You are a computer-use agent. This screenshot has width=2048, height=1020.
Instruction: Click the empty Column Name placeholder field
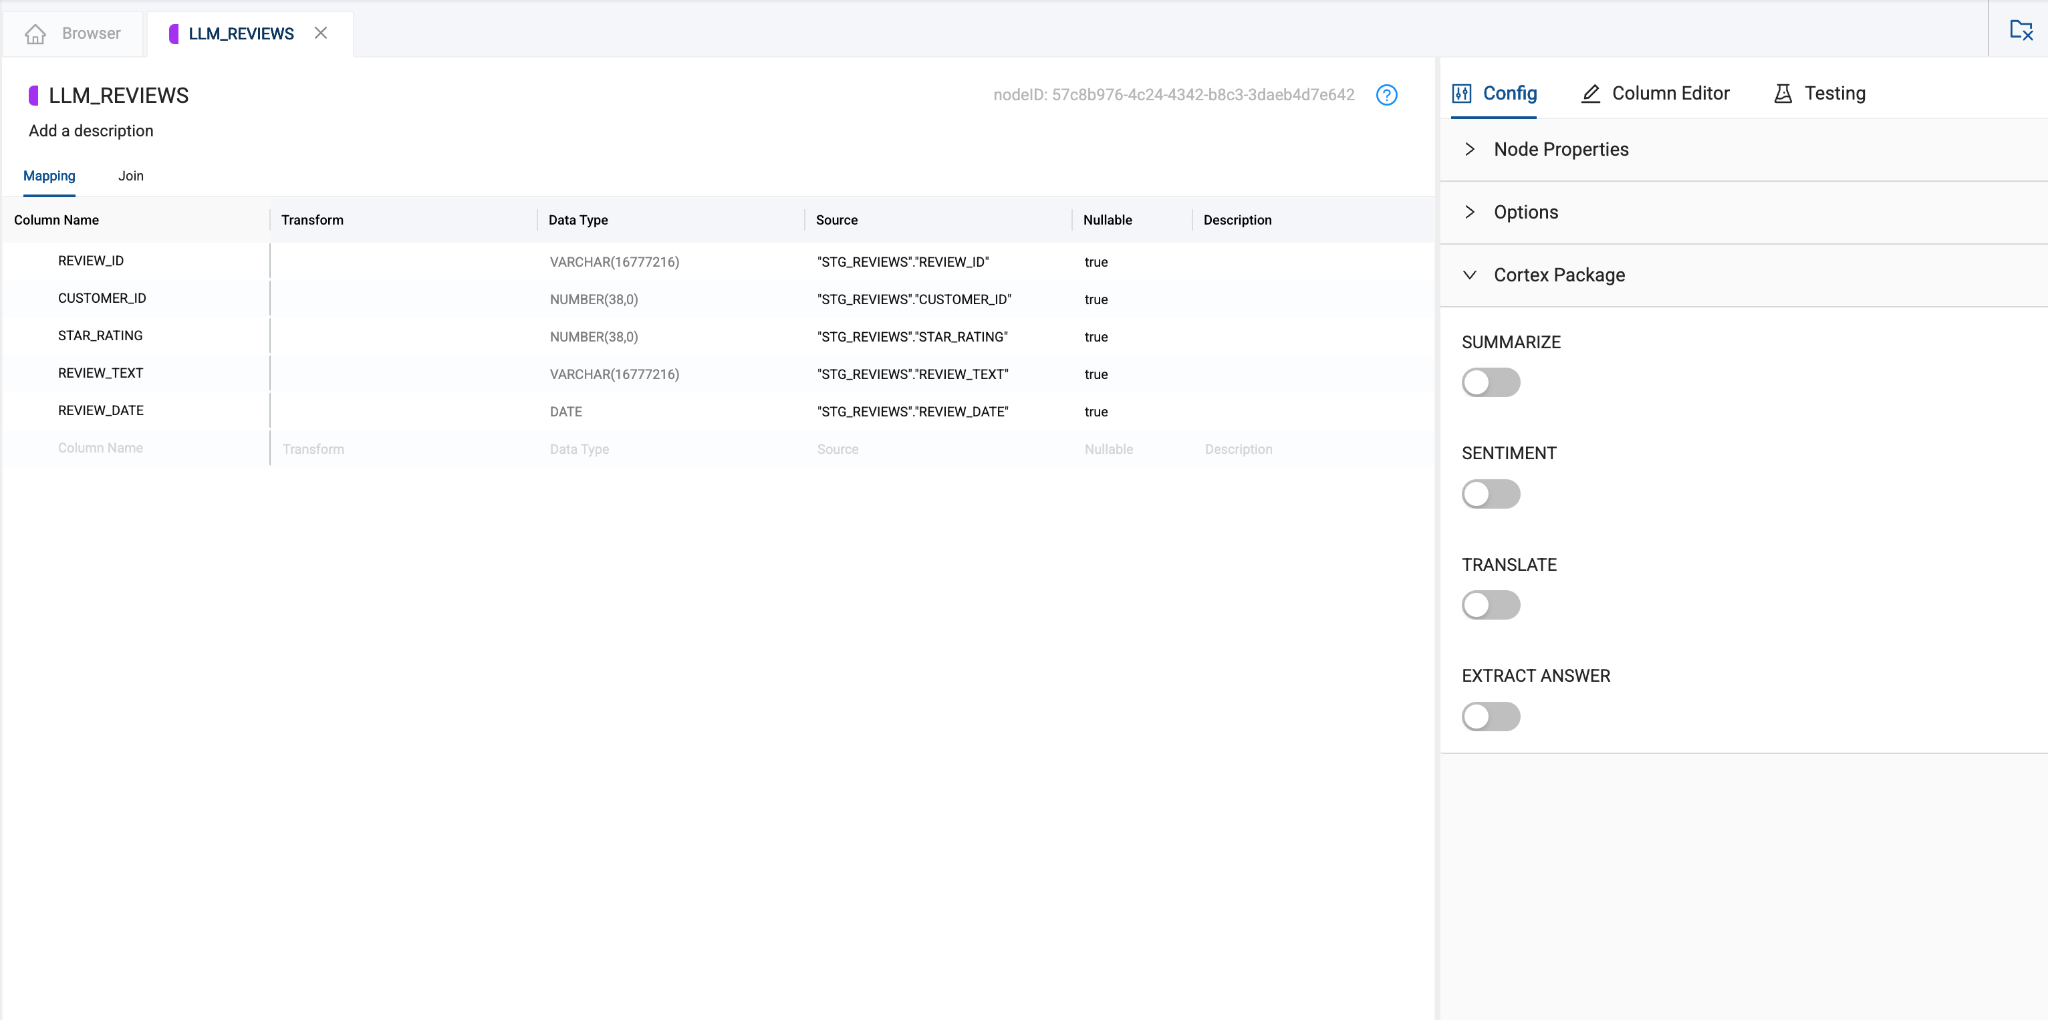click(x=100, y=448)
